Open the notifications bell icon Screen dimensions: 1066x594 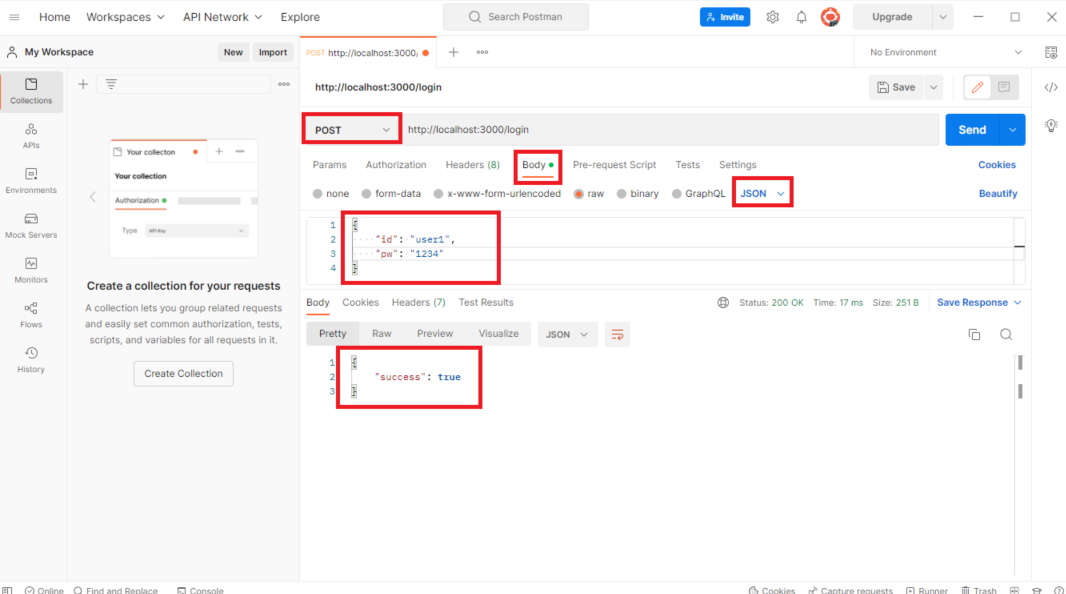[x=802, y=17]
